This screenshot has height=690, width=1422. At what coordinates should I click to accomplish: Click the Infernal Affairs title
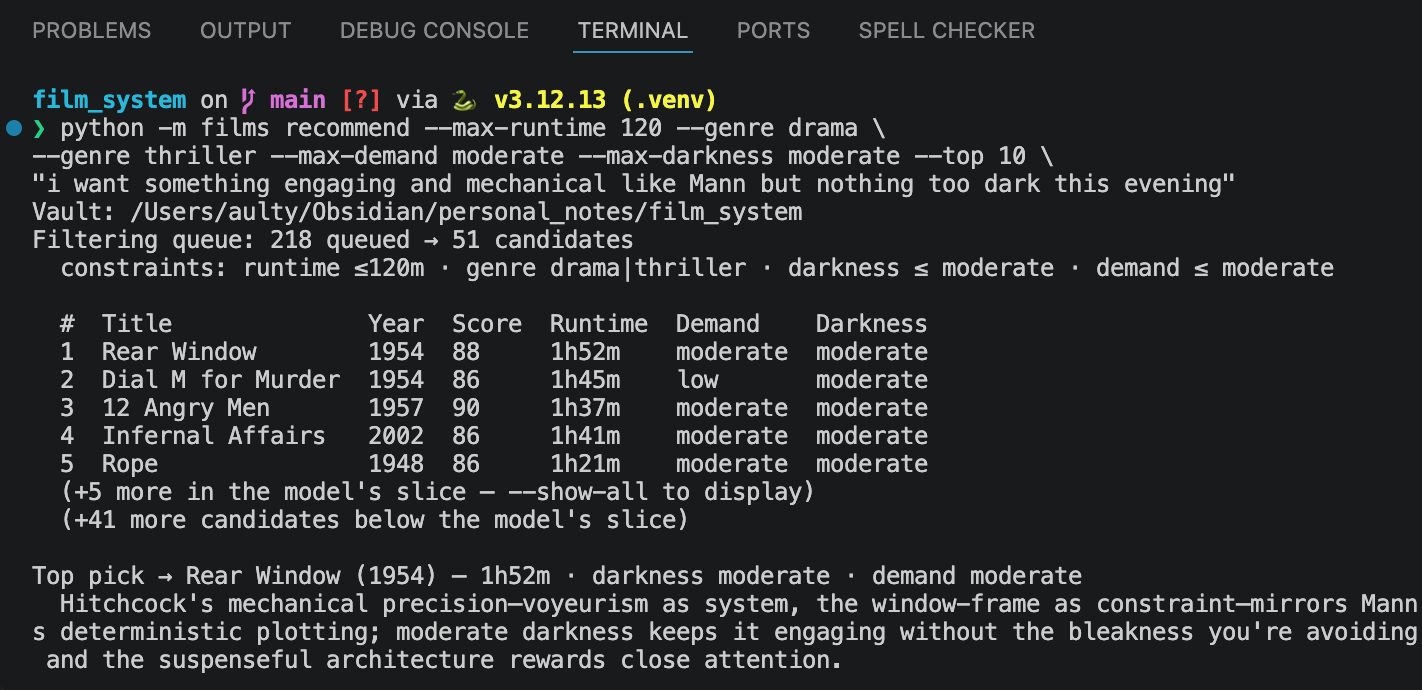[214, 436]
